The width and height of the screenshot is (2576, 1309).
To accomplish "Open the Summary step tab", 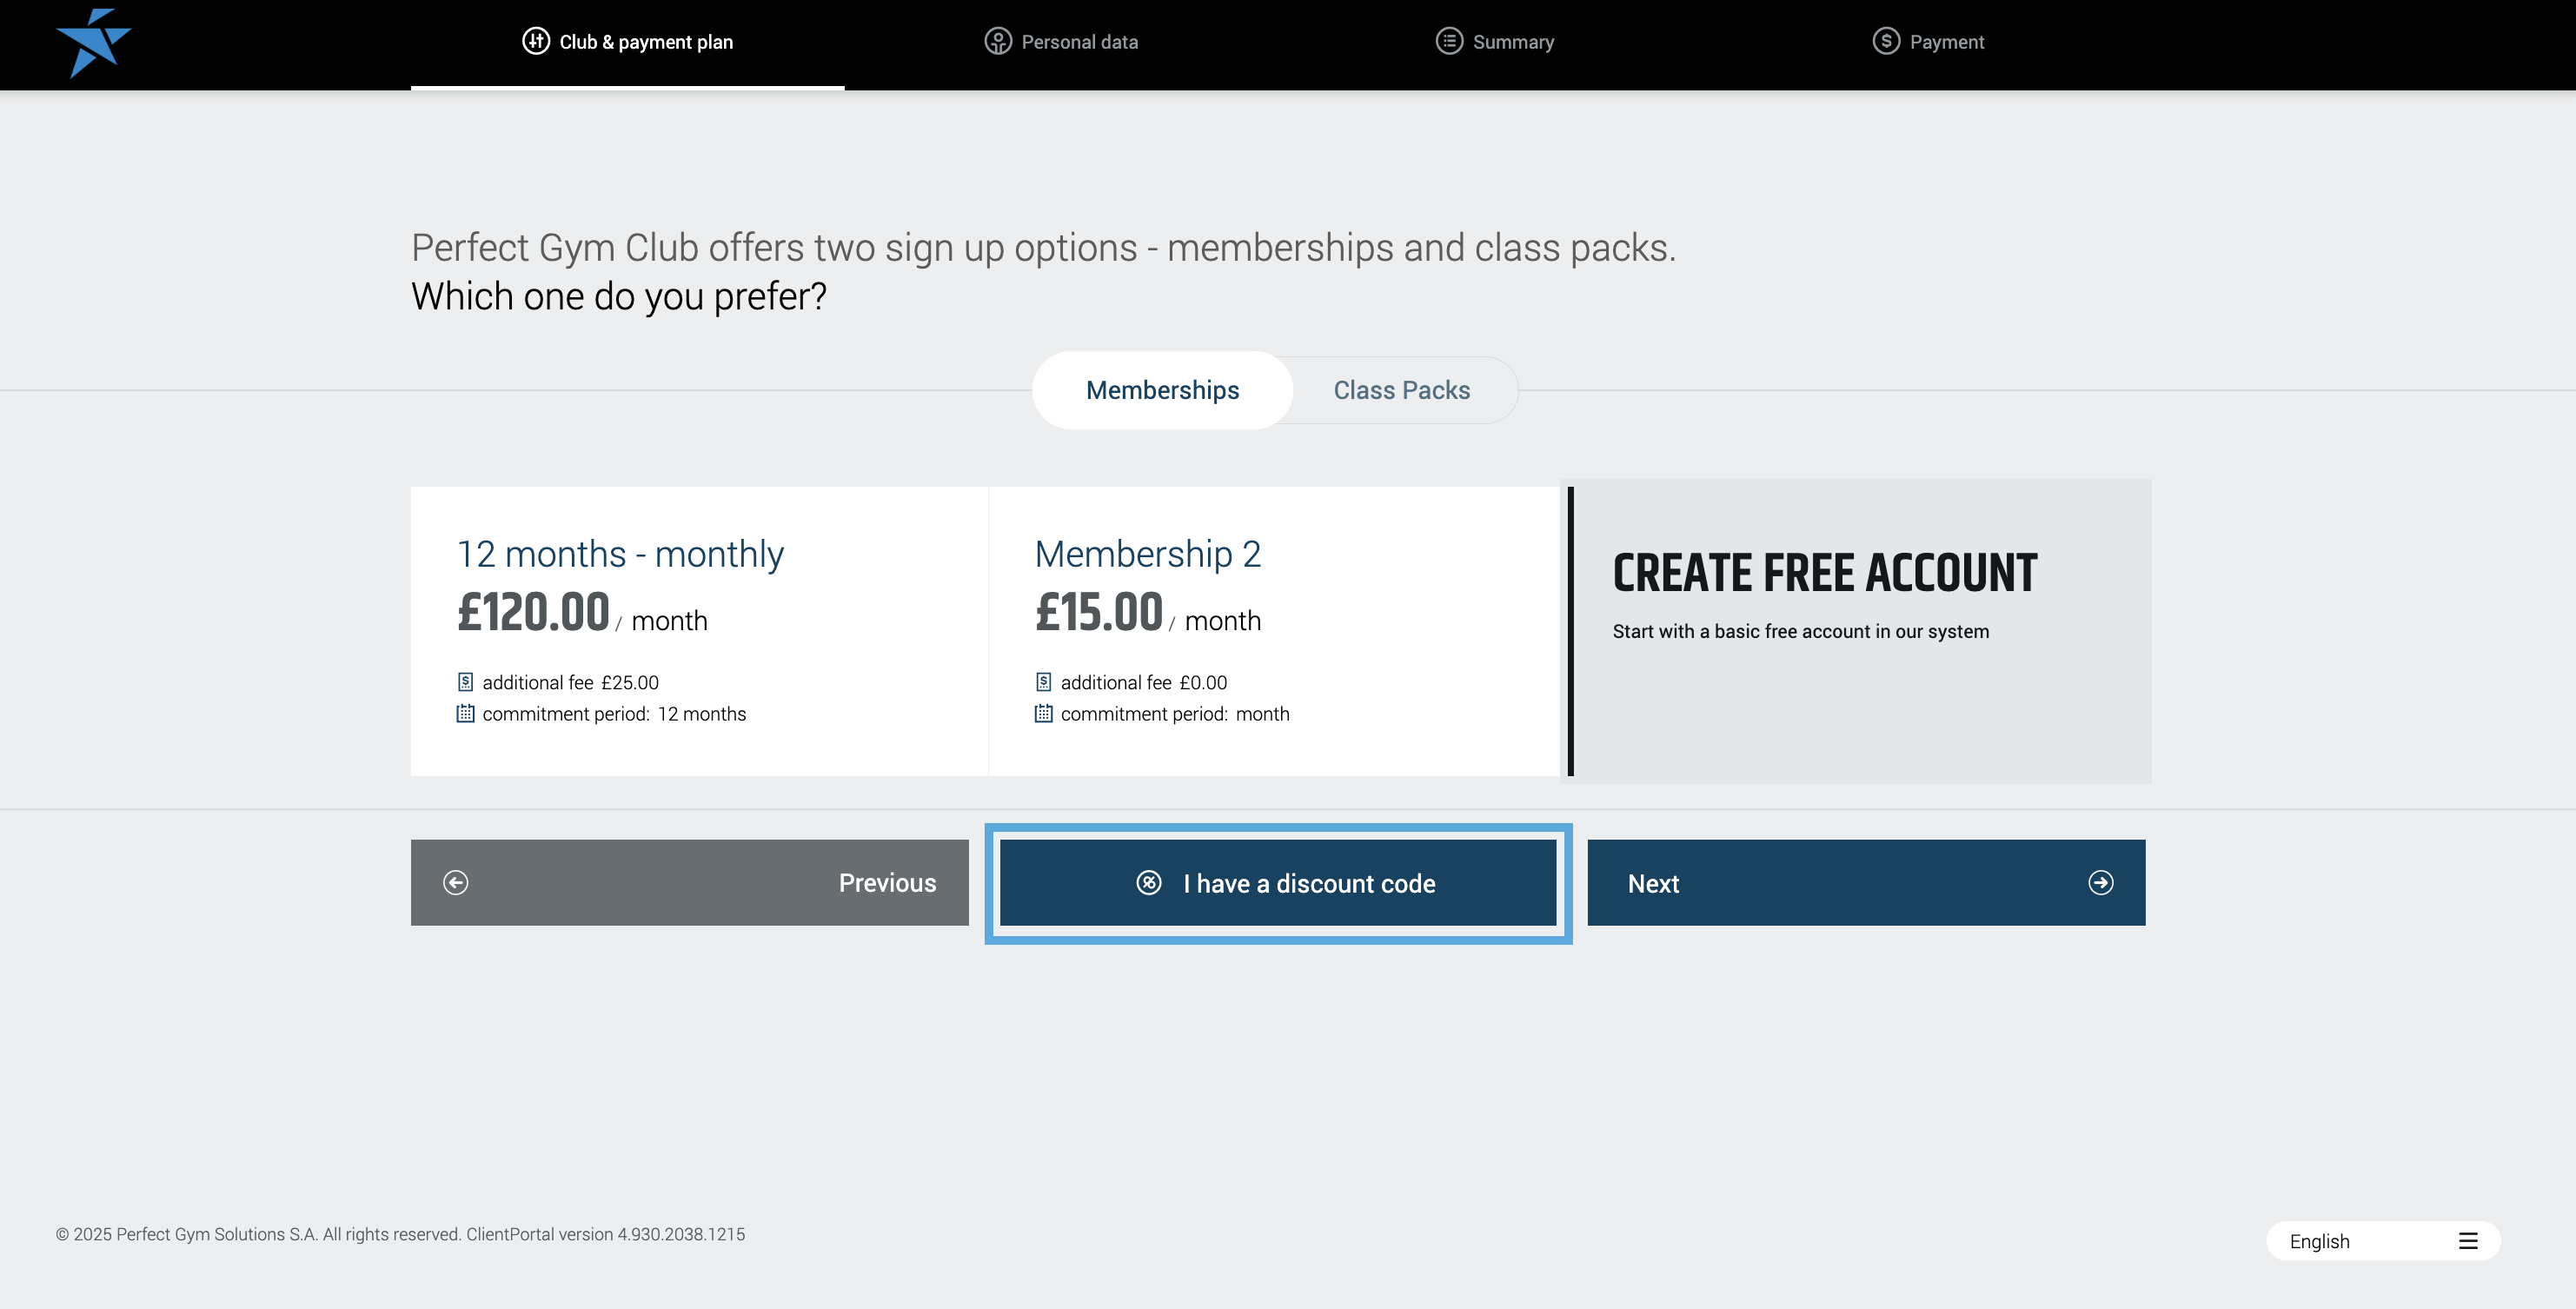I will pos(1512,42).
